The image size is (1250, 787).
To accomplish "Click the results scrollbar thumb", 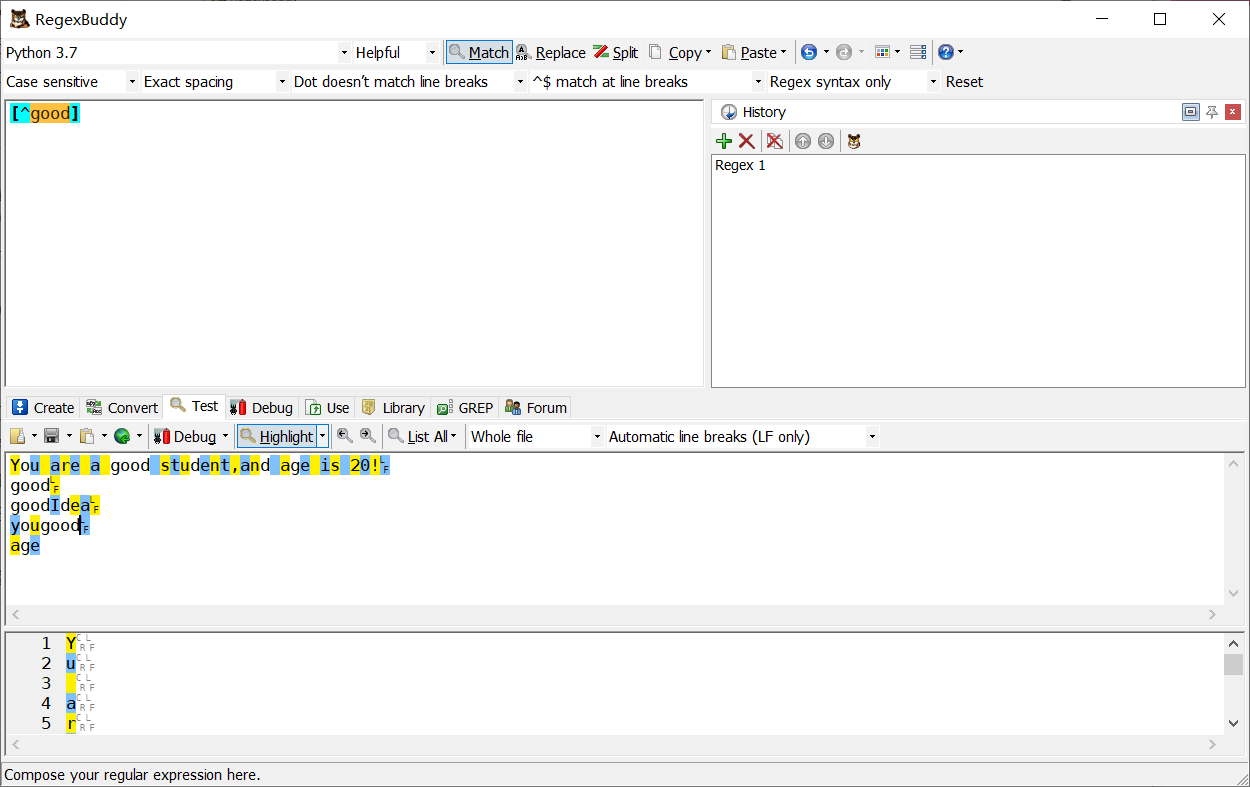I will point(1234,665).
